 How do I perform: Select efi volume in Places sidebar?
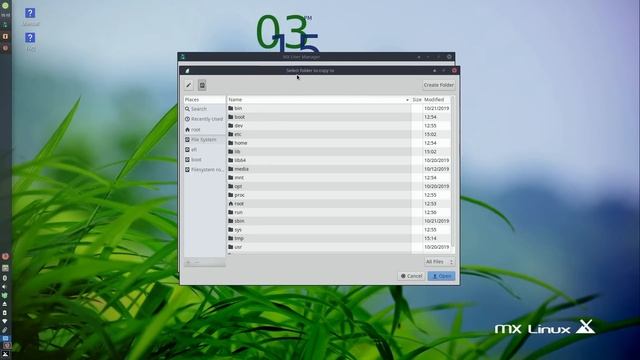pyautogui.click(x=204, y=150)
